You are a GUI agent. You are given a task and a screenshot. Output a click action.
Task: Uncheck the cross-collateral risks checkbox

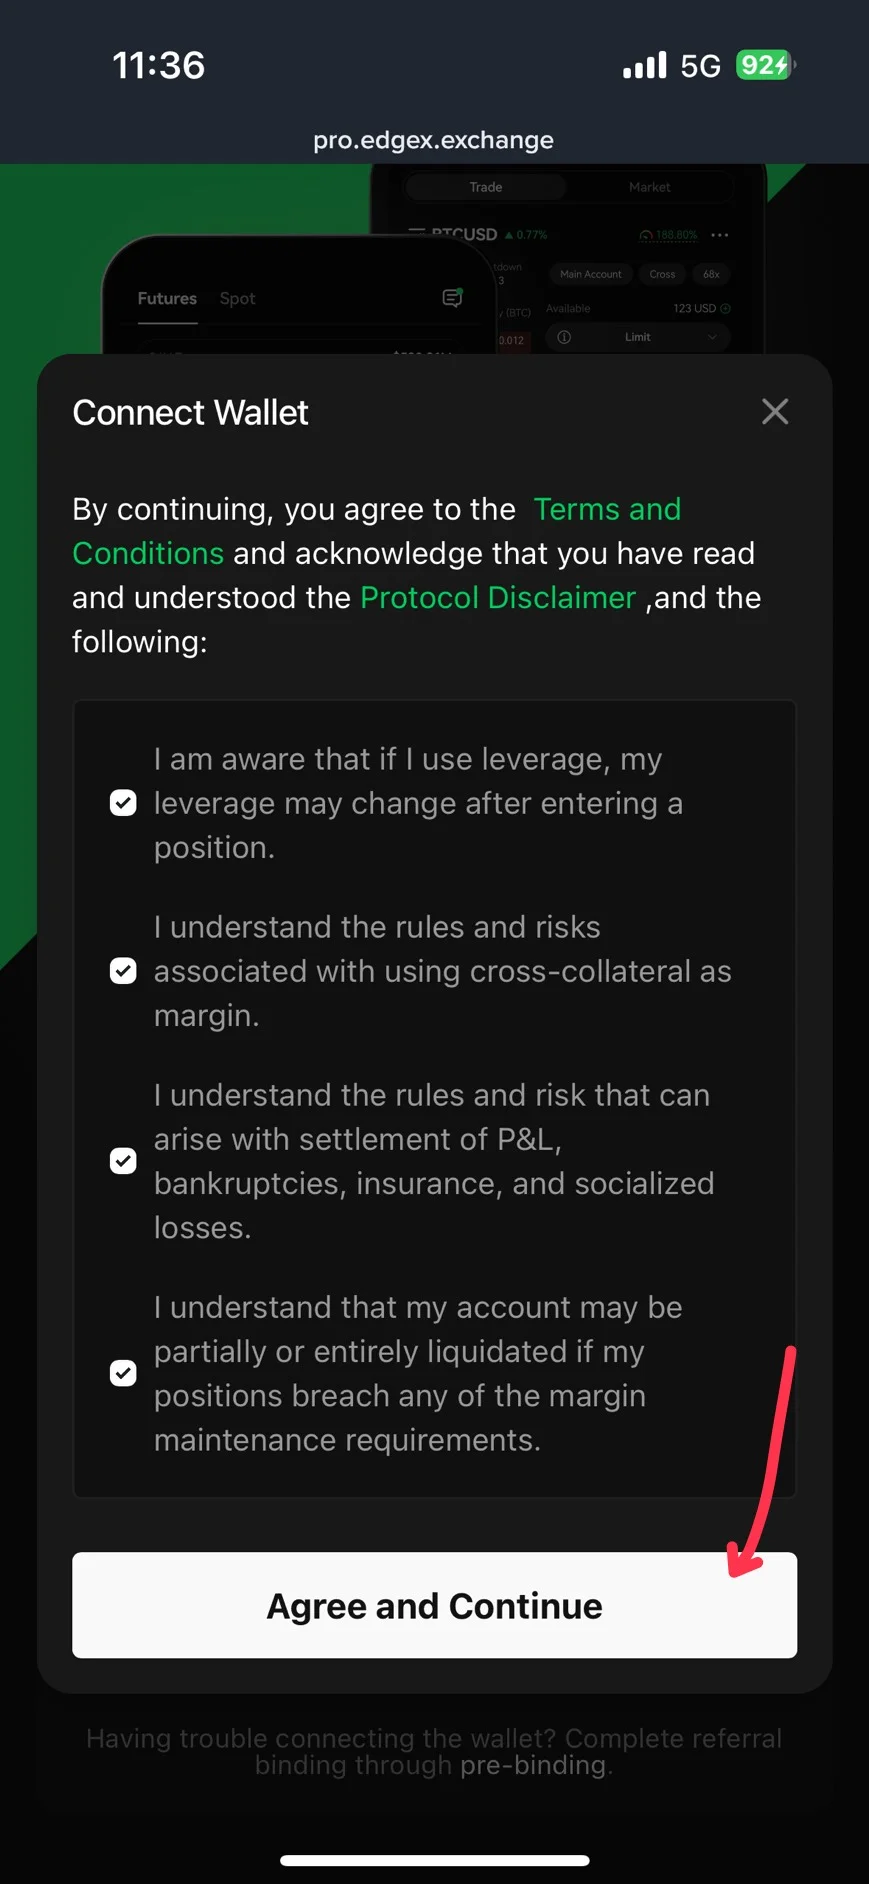point(123,971)
